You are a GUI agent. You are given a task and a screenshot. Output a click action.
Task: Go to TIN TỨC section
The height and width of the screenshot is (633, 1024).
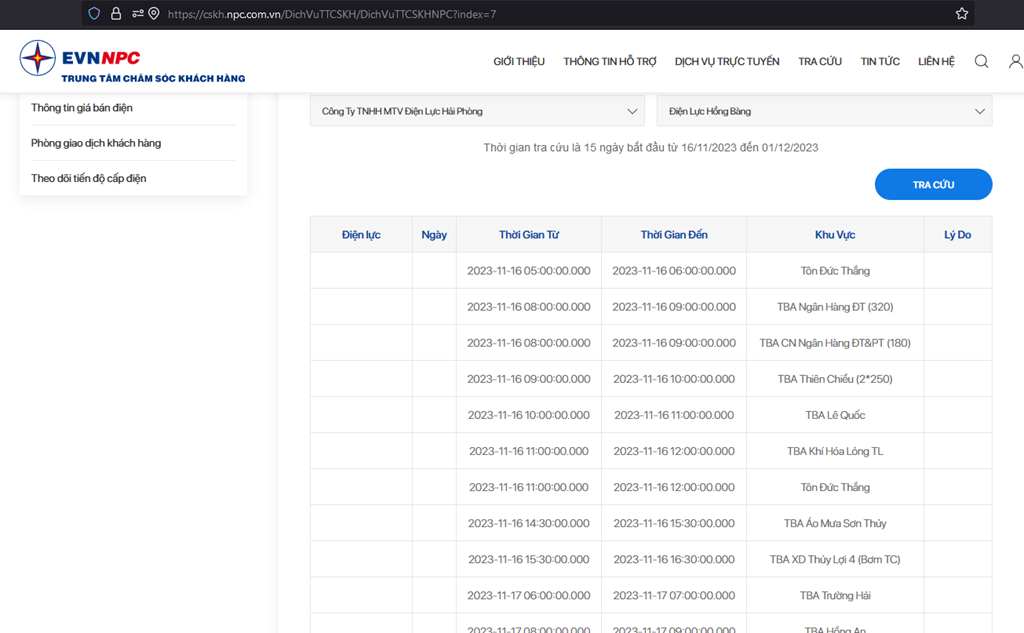tap(880, 61)
